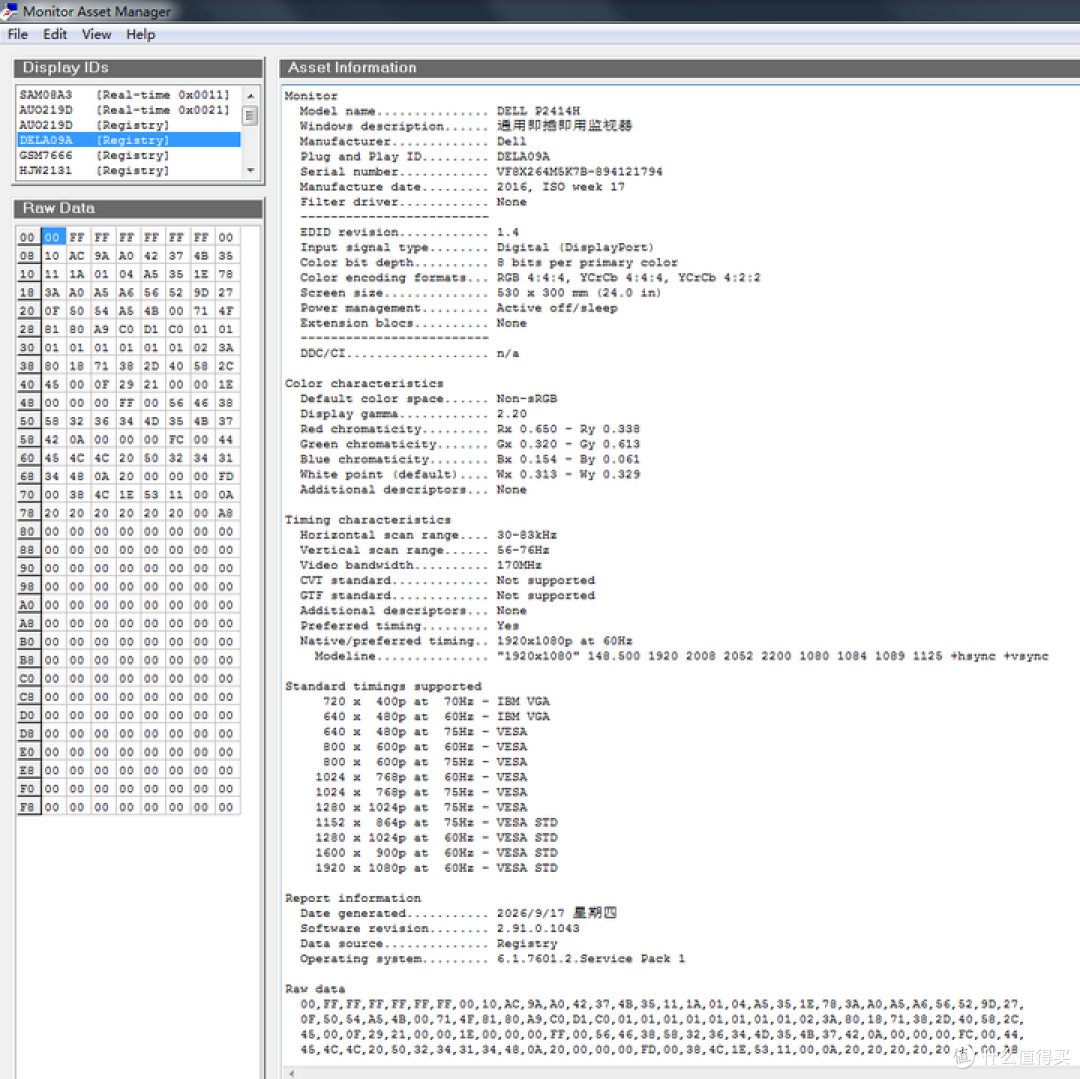Click raw data row header 60
The width and height of the screenshot is (1080, 1079).
28,458
